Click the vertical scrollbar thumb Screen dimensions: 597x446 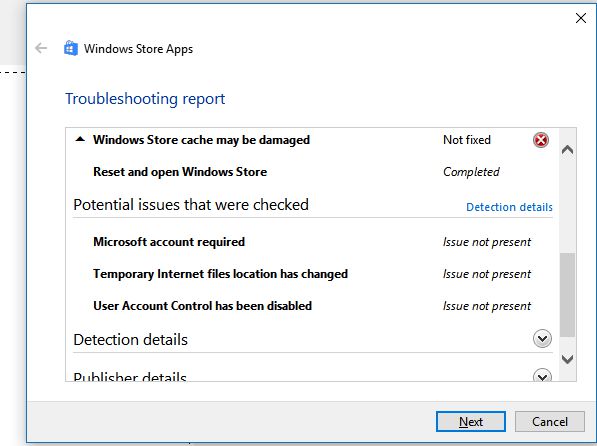[x=567, y=295]
